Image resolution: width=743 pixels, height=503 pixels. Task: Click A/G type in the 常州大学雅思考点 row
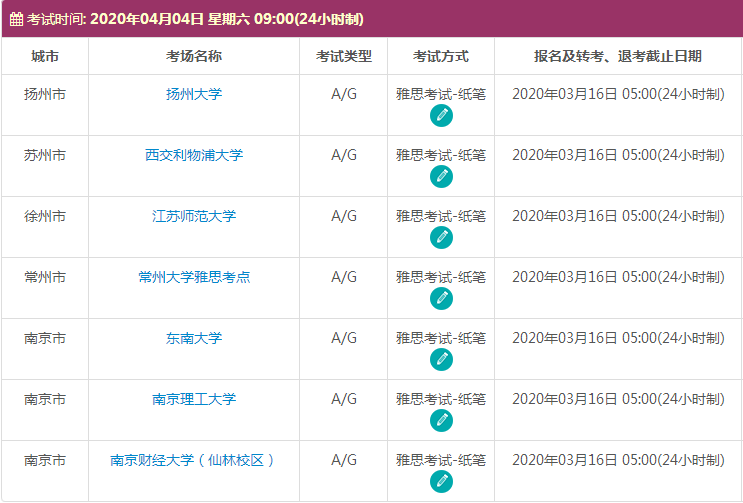tap(344, 277)
